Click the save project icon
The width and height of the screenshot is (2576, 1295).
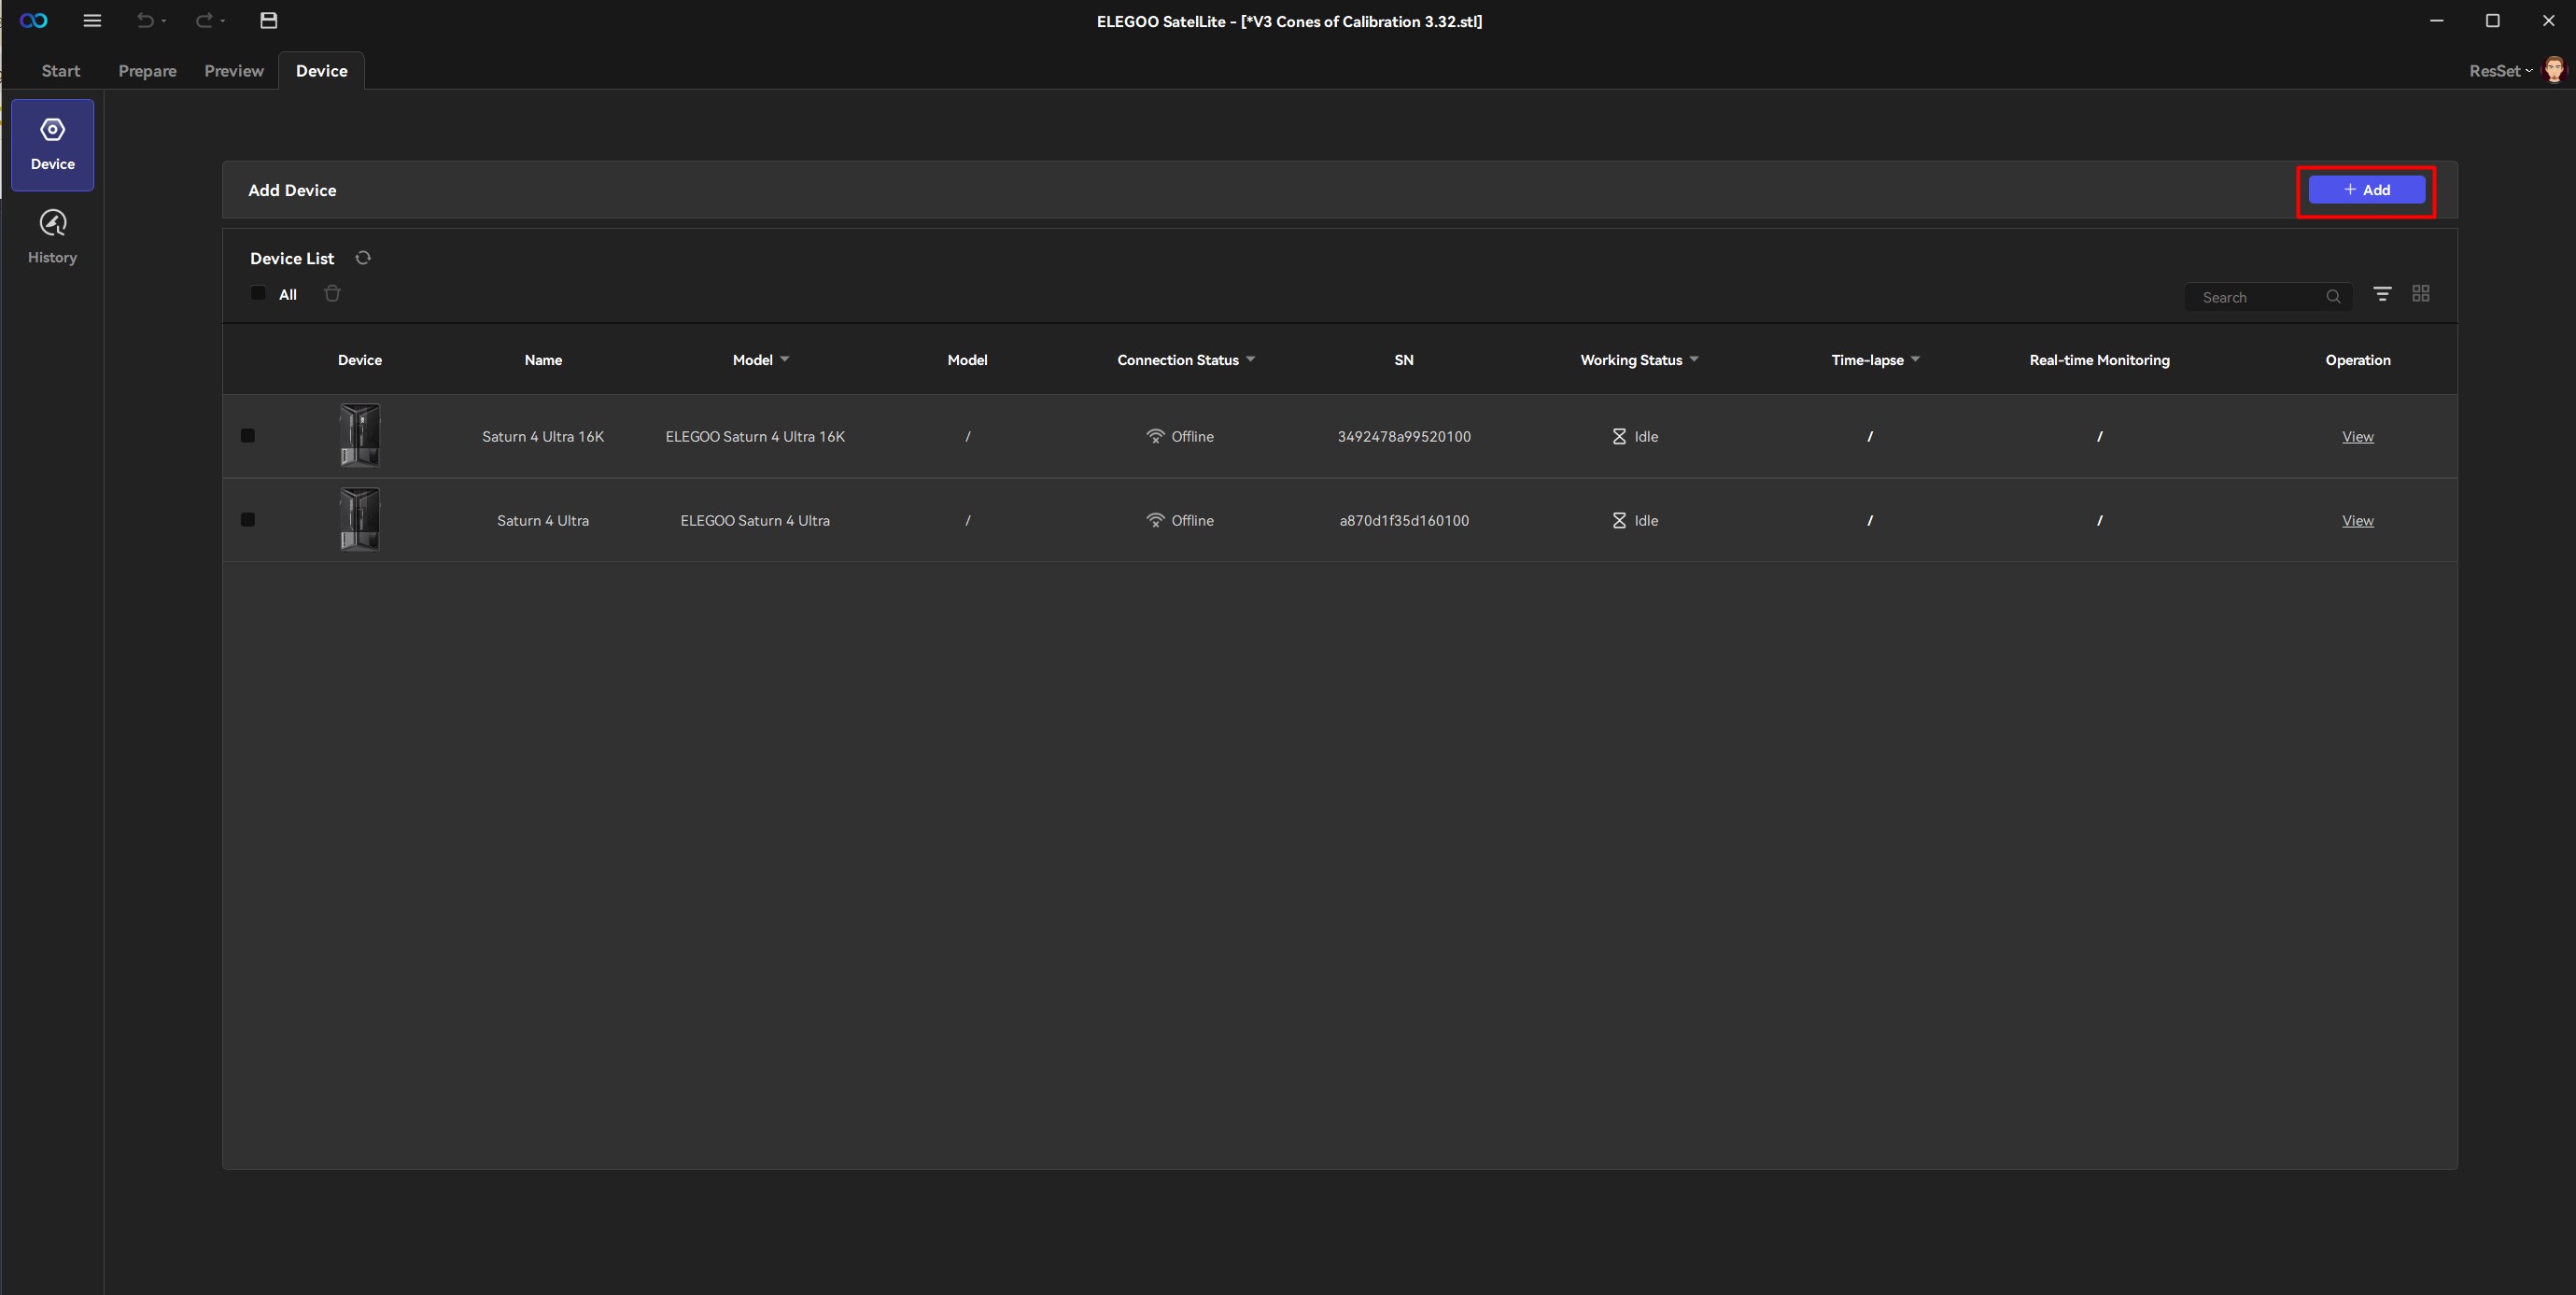point(268,21)
